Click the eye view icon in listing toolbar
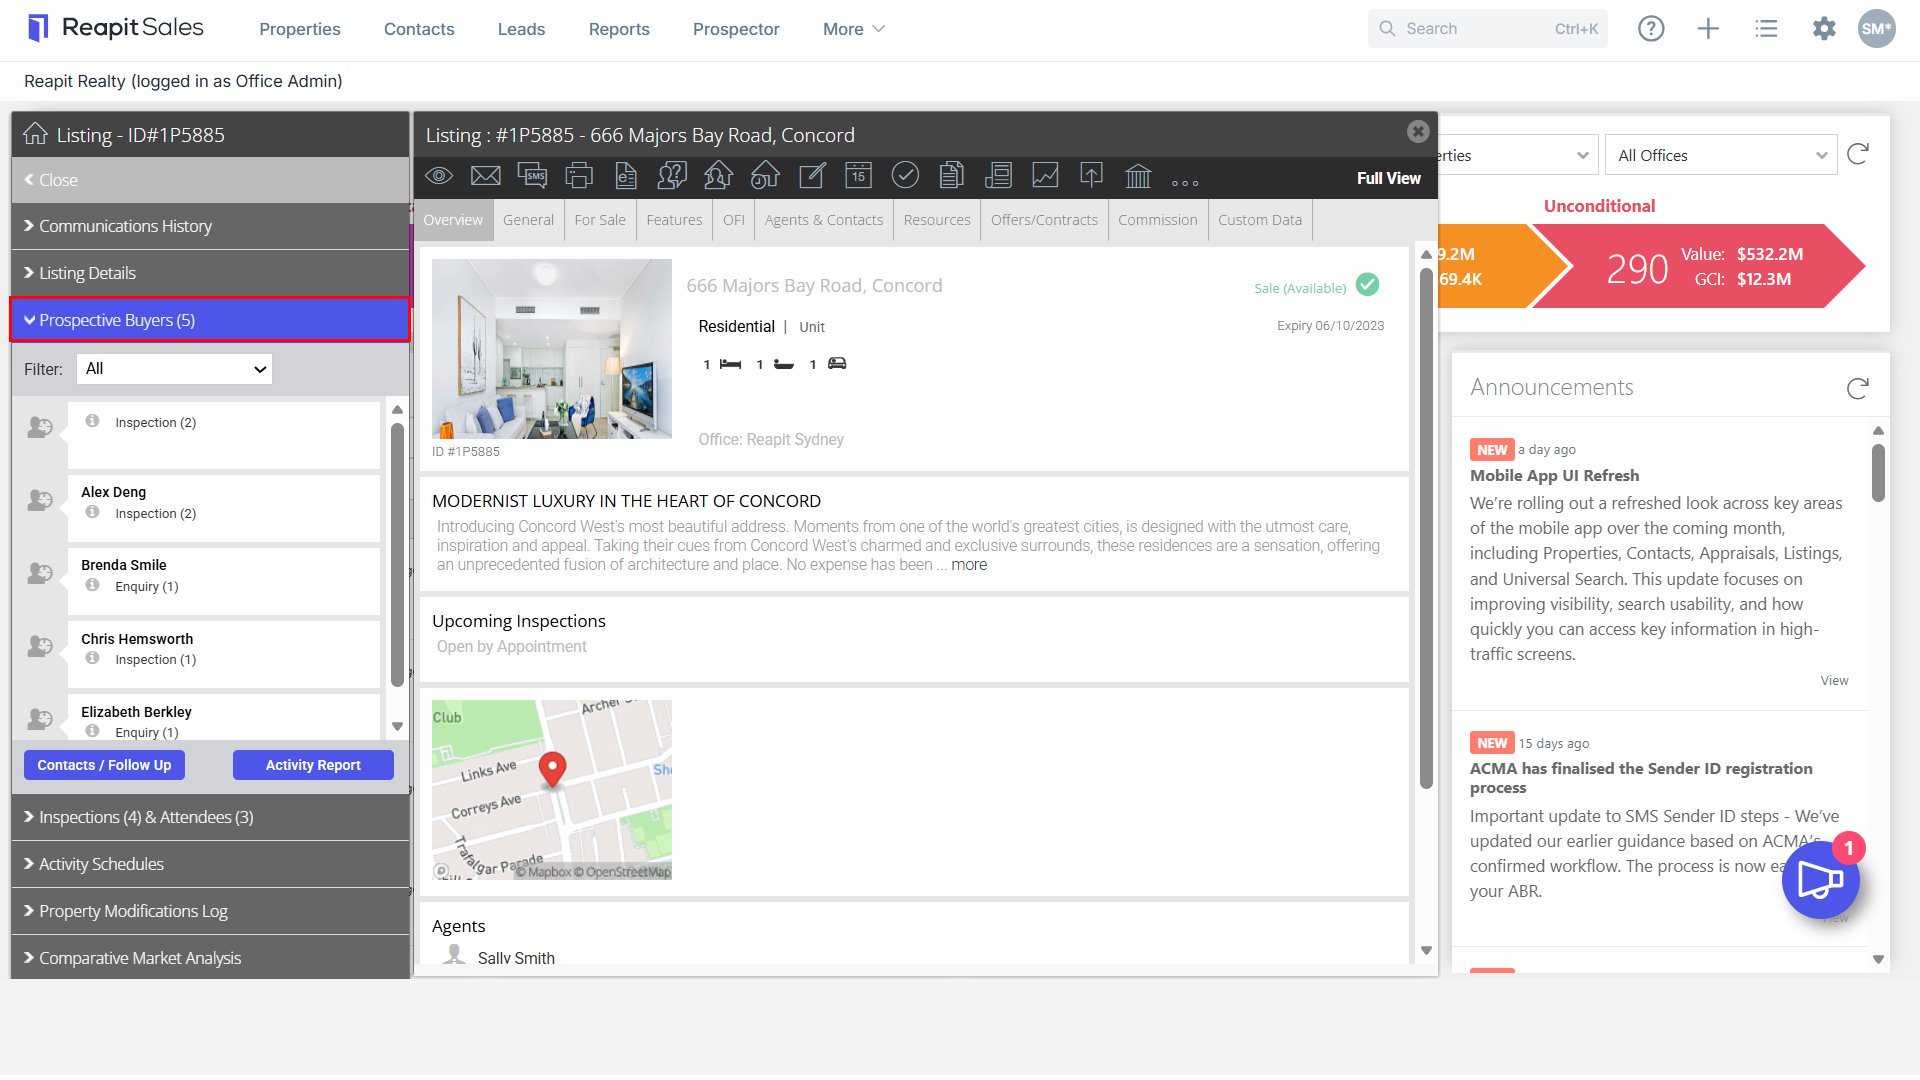Screen dimensions: 1920x1080 coord(439,176)
